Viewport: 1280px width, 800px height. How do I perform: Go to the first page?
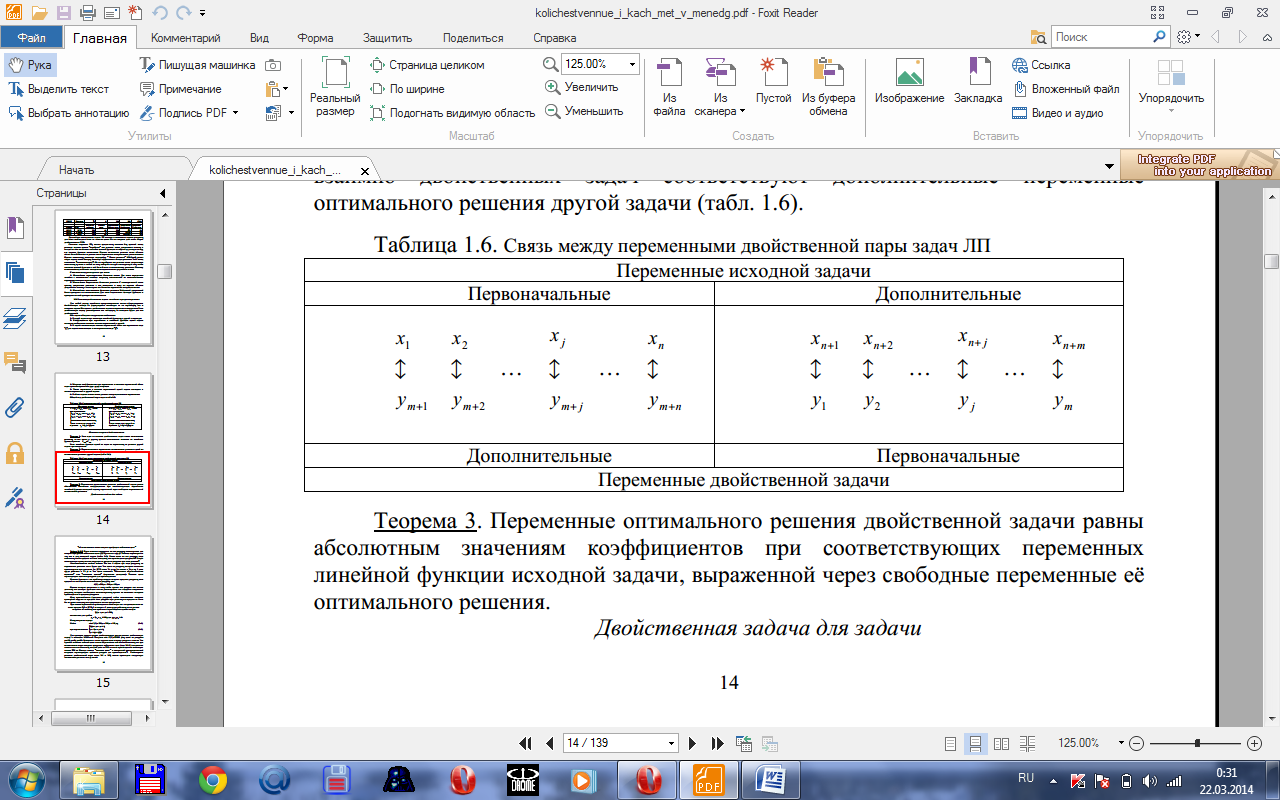click(525, 743)
